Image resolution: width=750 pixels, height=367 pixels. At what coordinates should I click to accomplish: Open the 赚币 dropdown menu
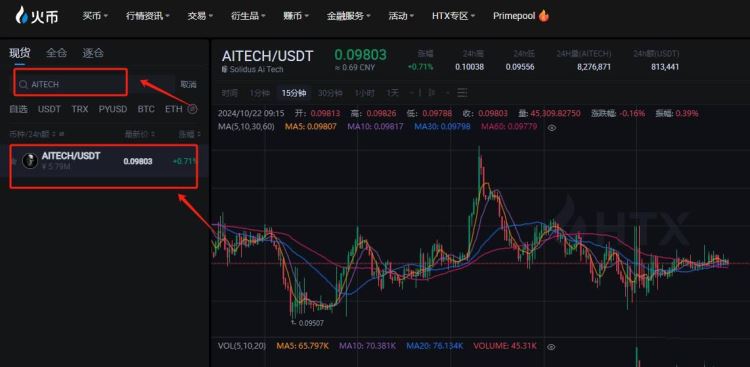click(296, 16)
